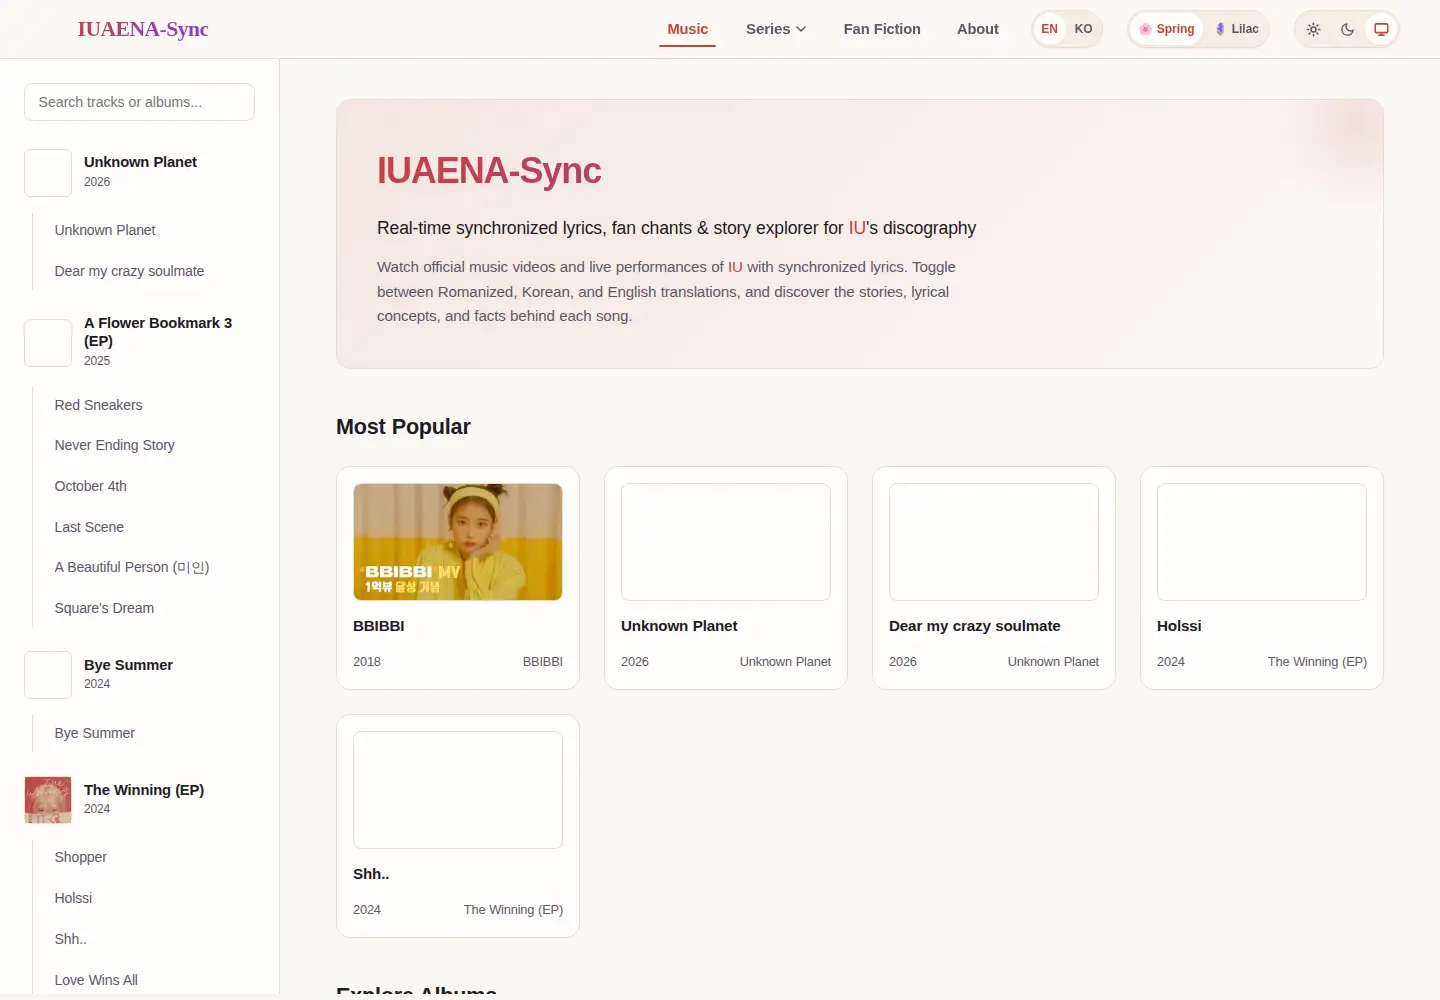
Task: Click Bye Summer album cover placeholder
Action: click(x=48, y=675)
